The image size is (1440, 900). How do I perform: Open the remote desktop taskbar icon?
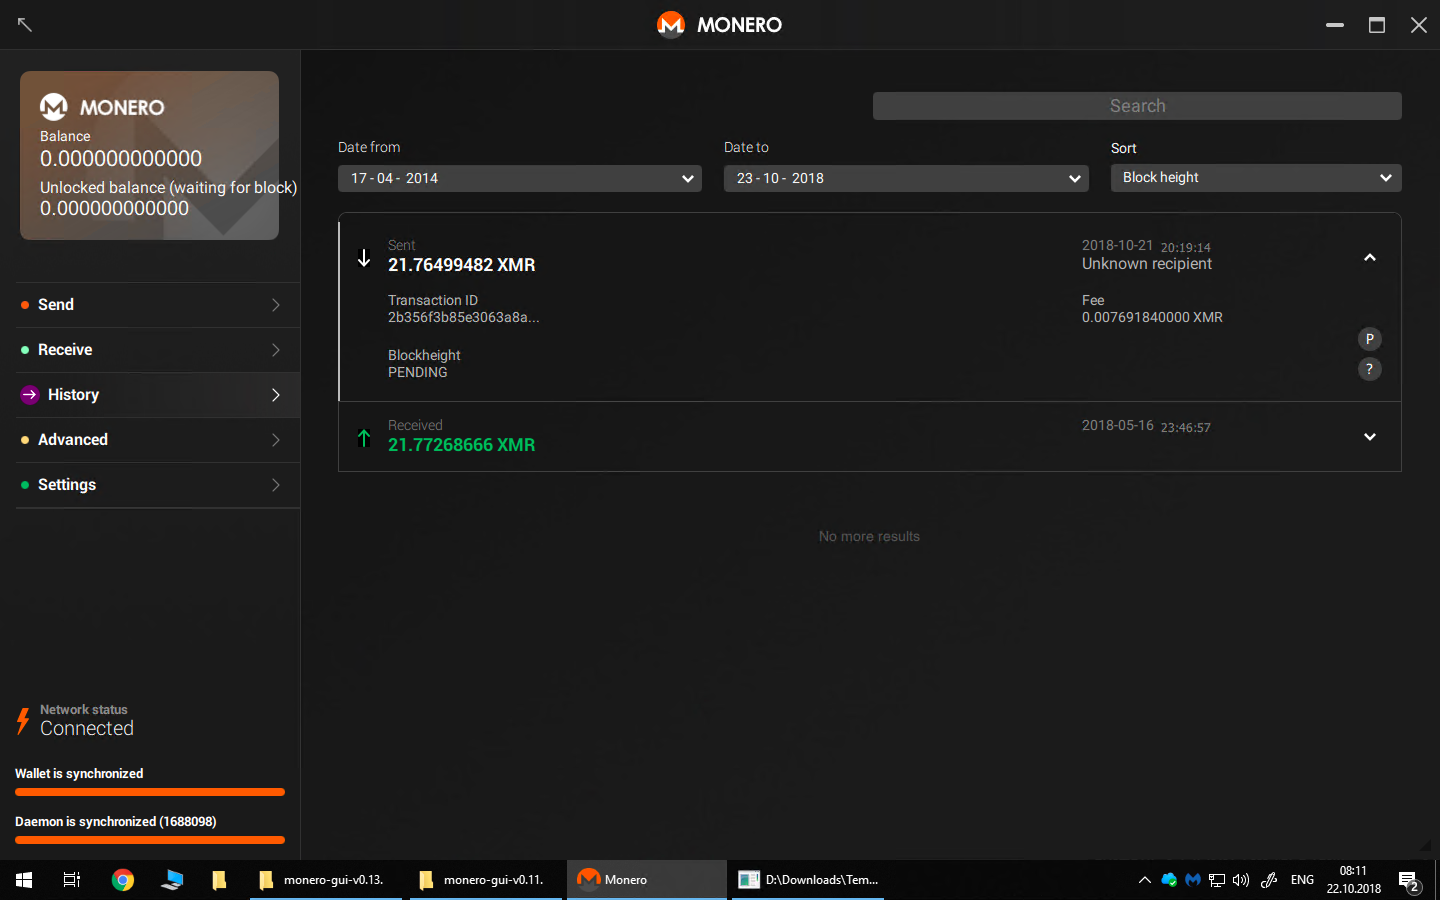coord(172,880)
